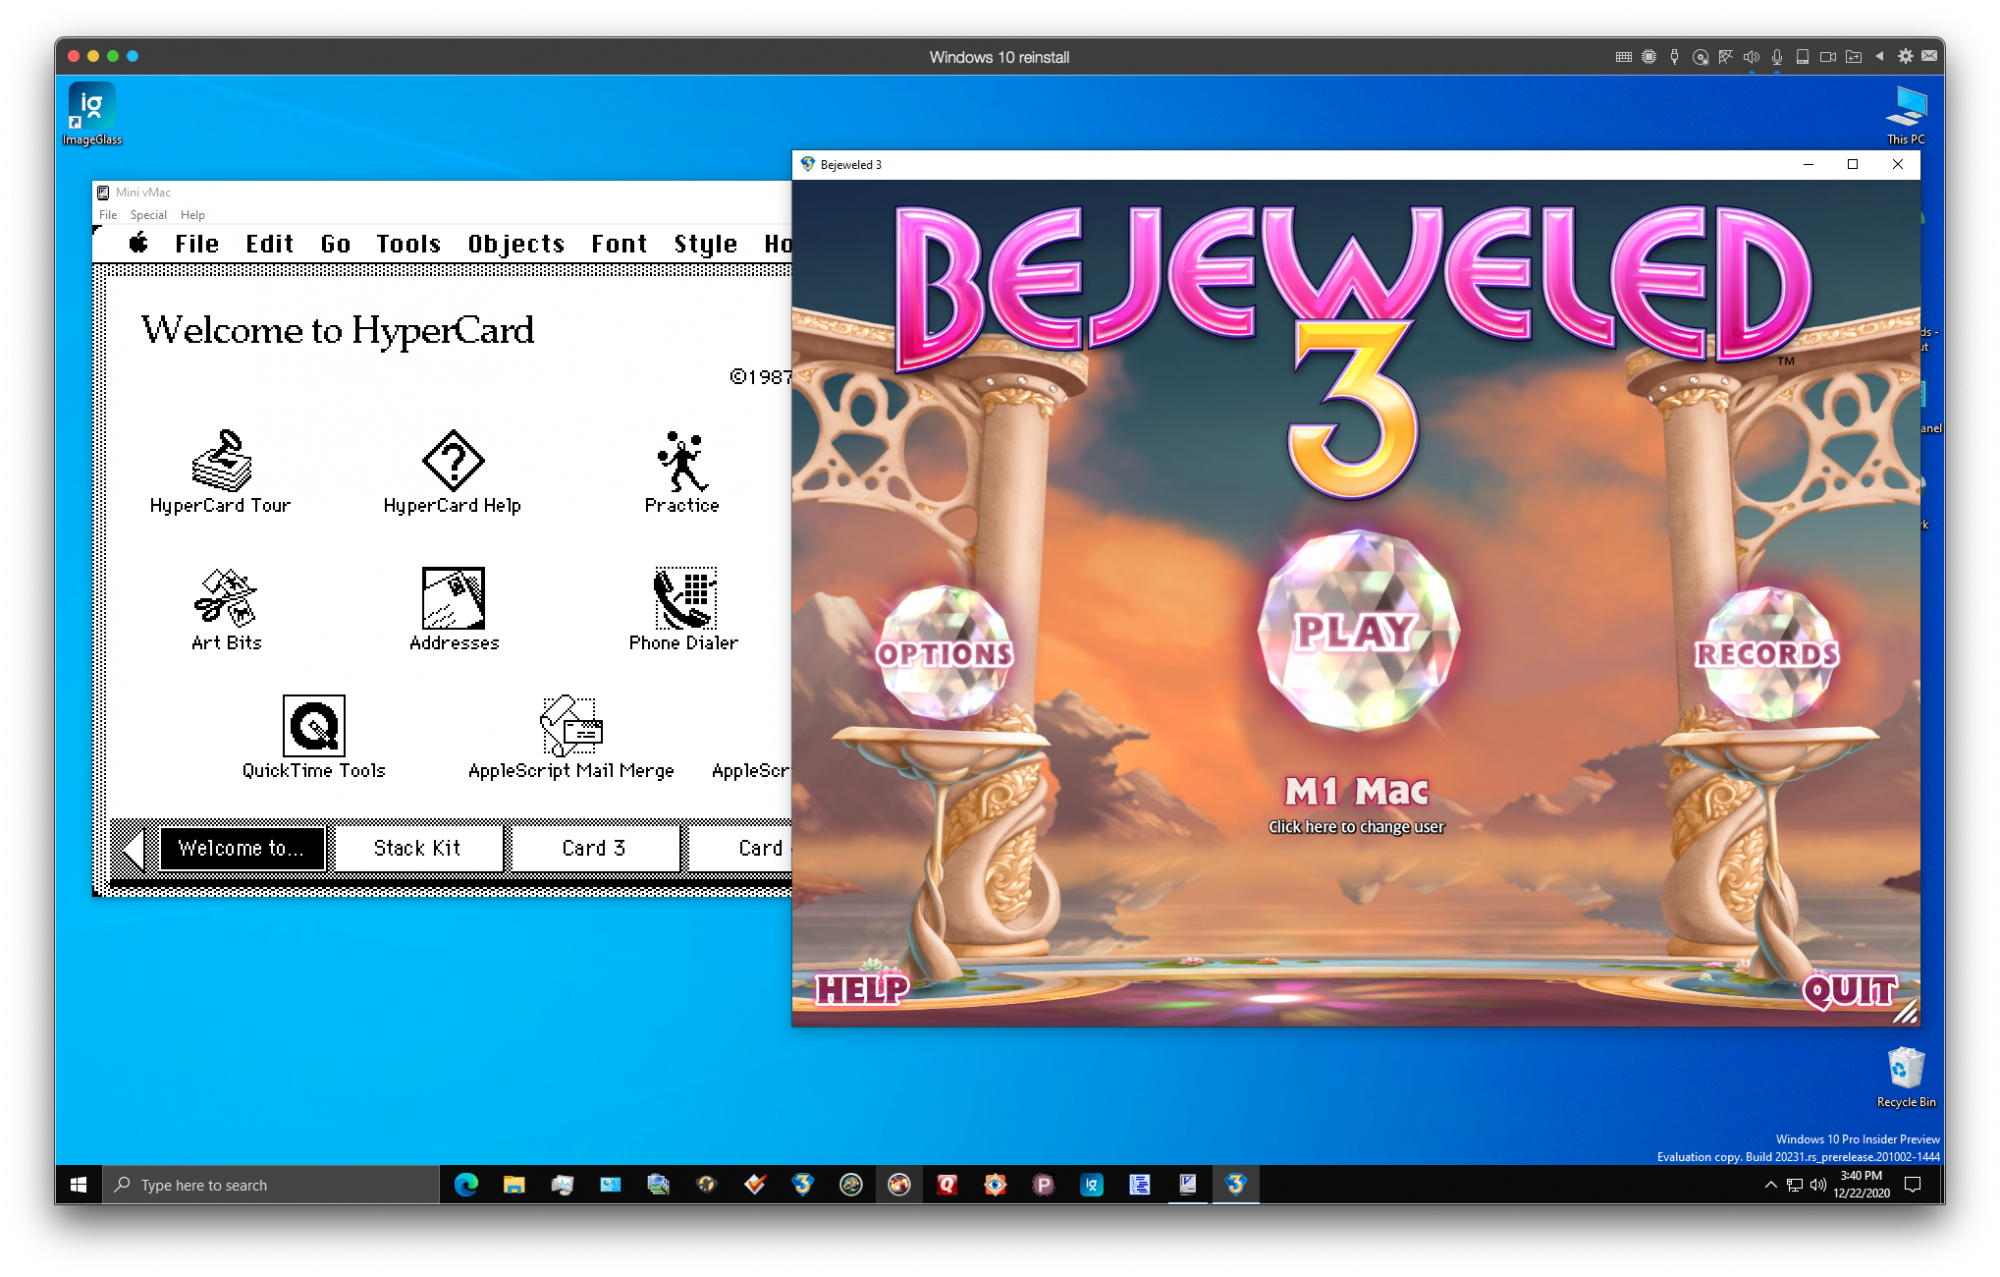Click the USB icon in VM toolbar
The width and height of the screenshot is (2000, 1277).
pyautogui.click(x=1675, y=57)
